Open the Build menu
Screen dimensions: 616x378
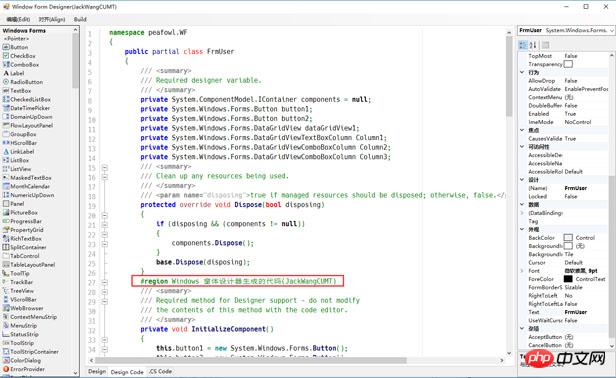[x=80, y=19]
